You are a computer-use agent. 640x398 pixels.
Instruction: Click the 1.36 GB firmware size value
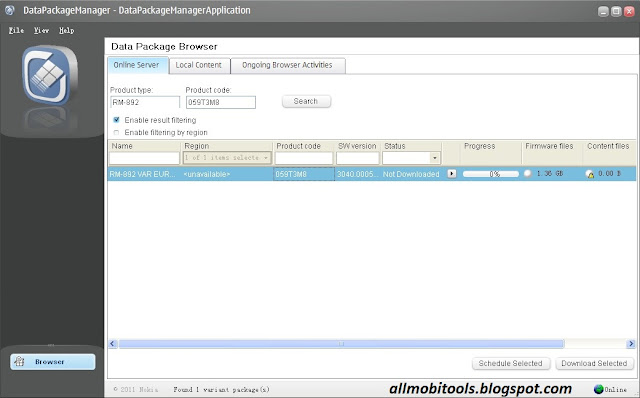coord(550,173)
